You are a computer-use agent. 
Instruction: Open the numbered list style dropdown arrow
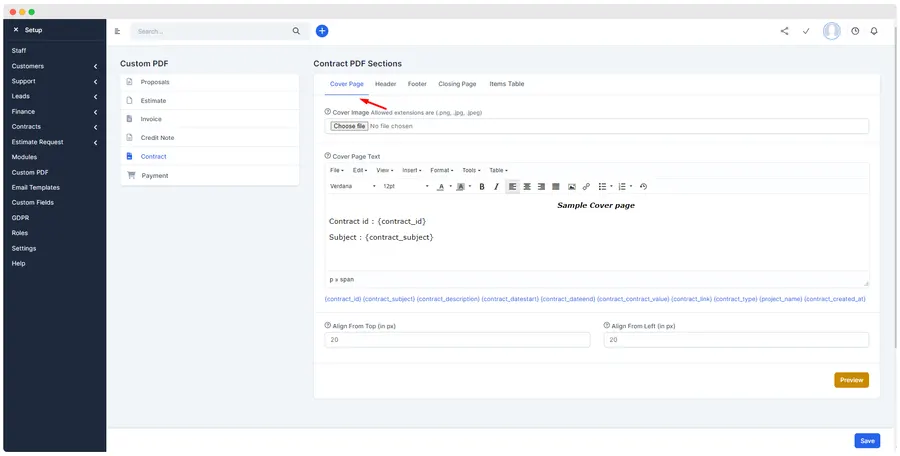click(x=631, y=187)
